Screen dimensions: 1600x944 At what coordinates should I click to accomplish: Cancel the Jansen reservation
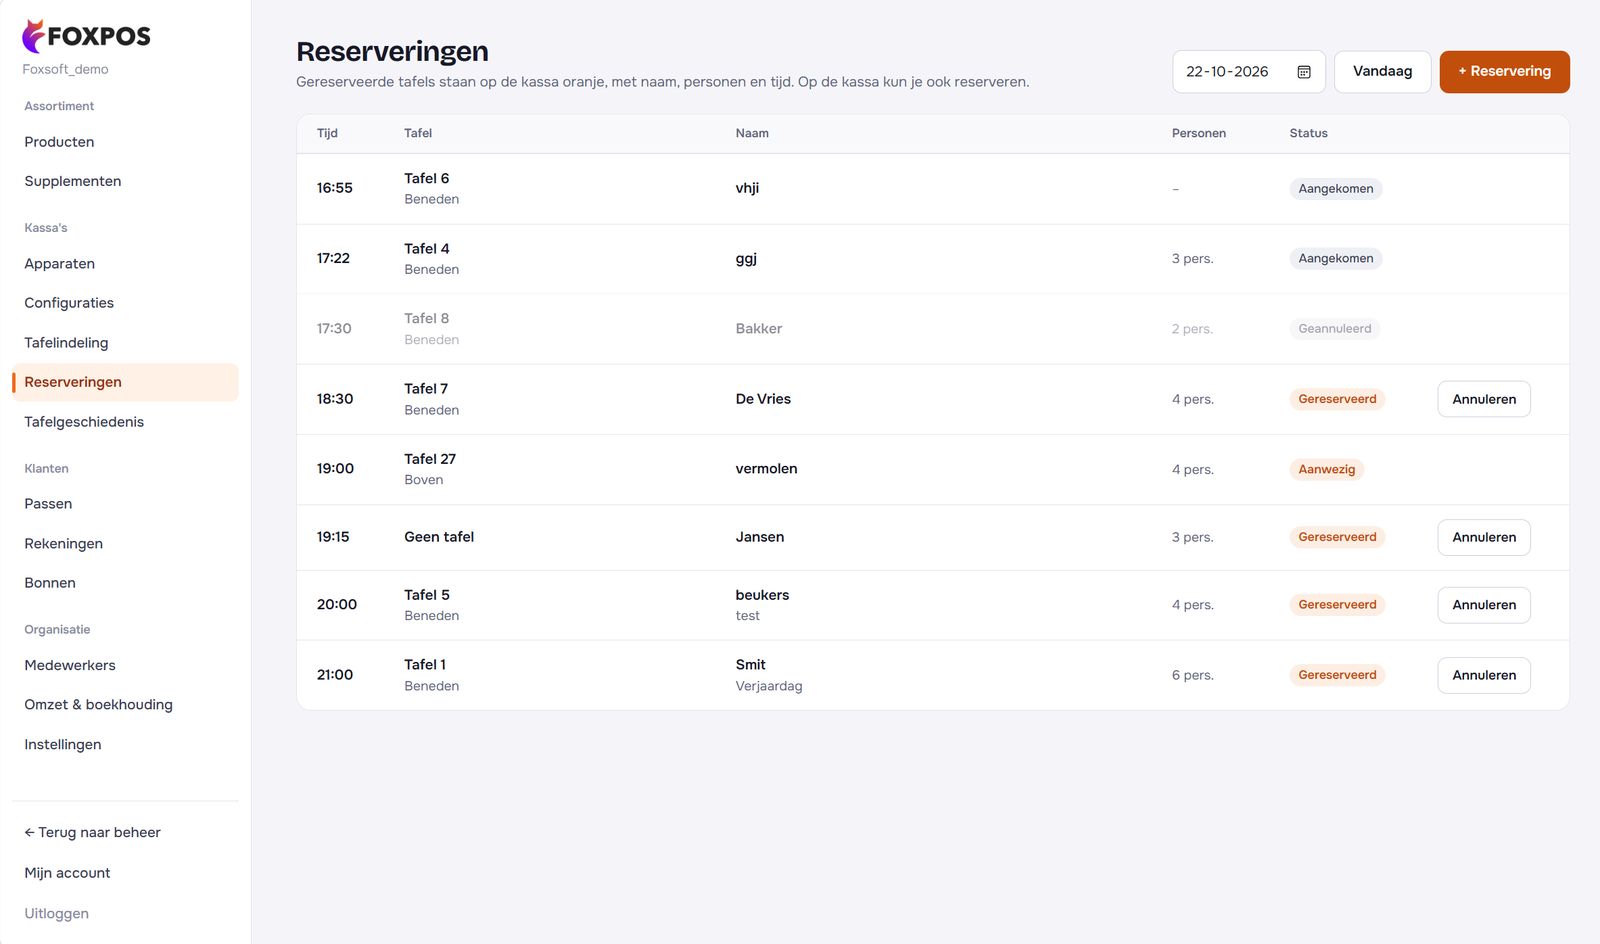(1484, 537)
